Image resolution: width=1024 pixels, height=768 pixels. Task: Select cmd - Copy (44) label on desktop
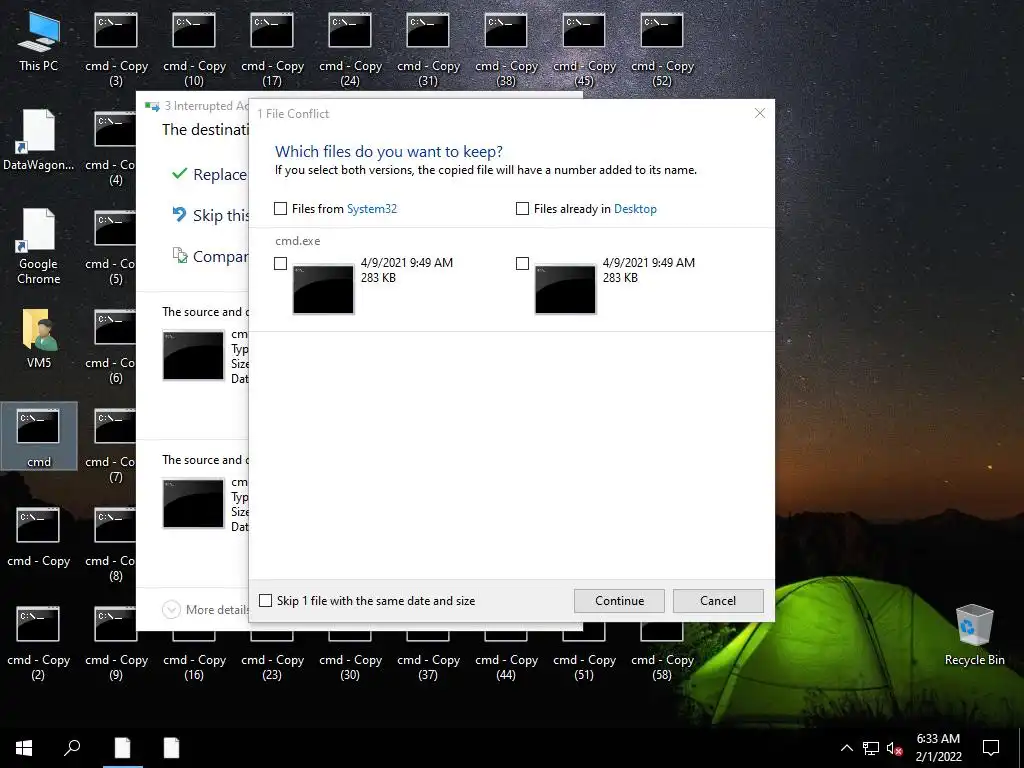click(506, 667)
